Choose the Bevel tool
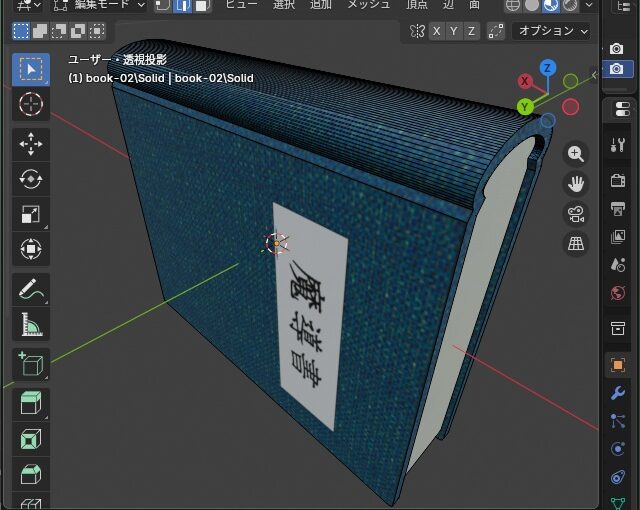 [31, 474]
